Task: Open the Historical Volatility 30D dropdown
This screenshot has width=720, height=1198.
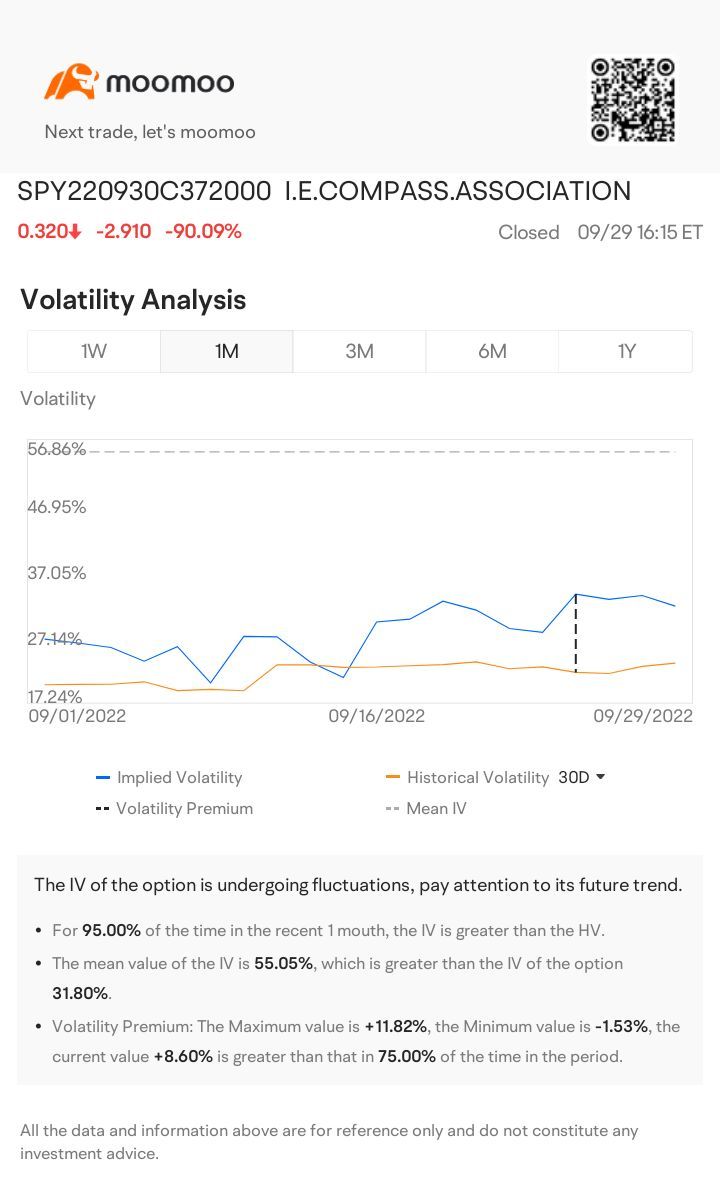Action: pyautogui.click(x=582, y=777)
